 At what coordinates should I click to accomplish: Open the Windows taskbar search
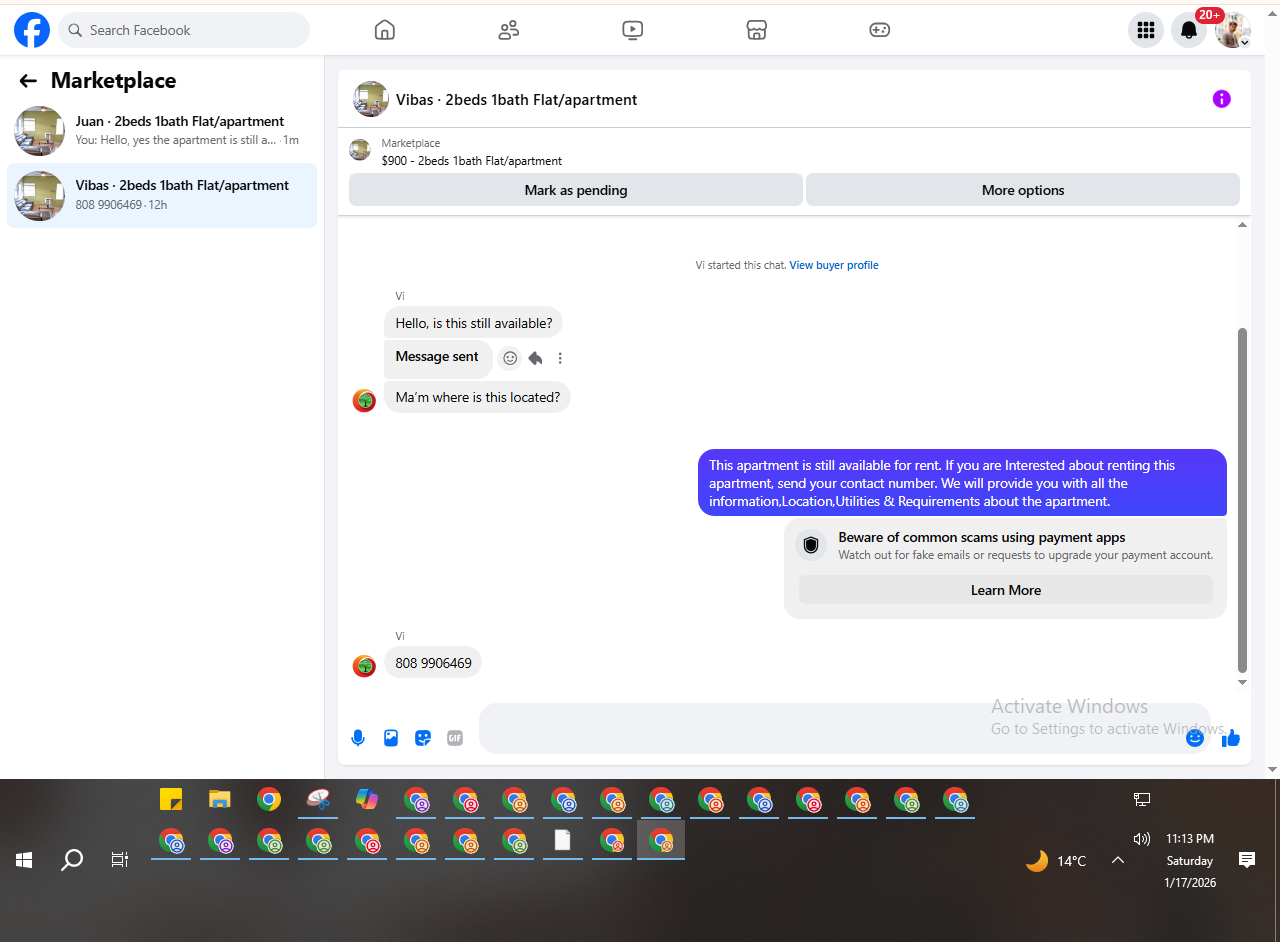[x=72, y=860]
